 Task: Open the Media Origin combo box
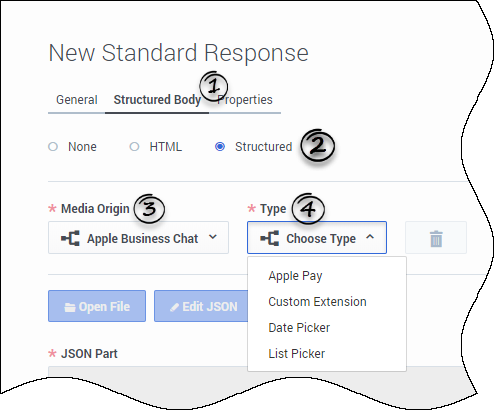coord(138,238)
